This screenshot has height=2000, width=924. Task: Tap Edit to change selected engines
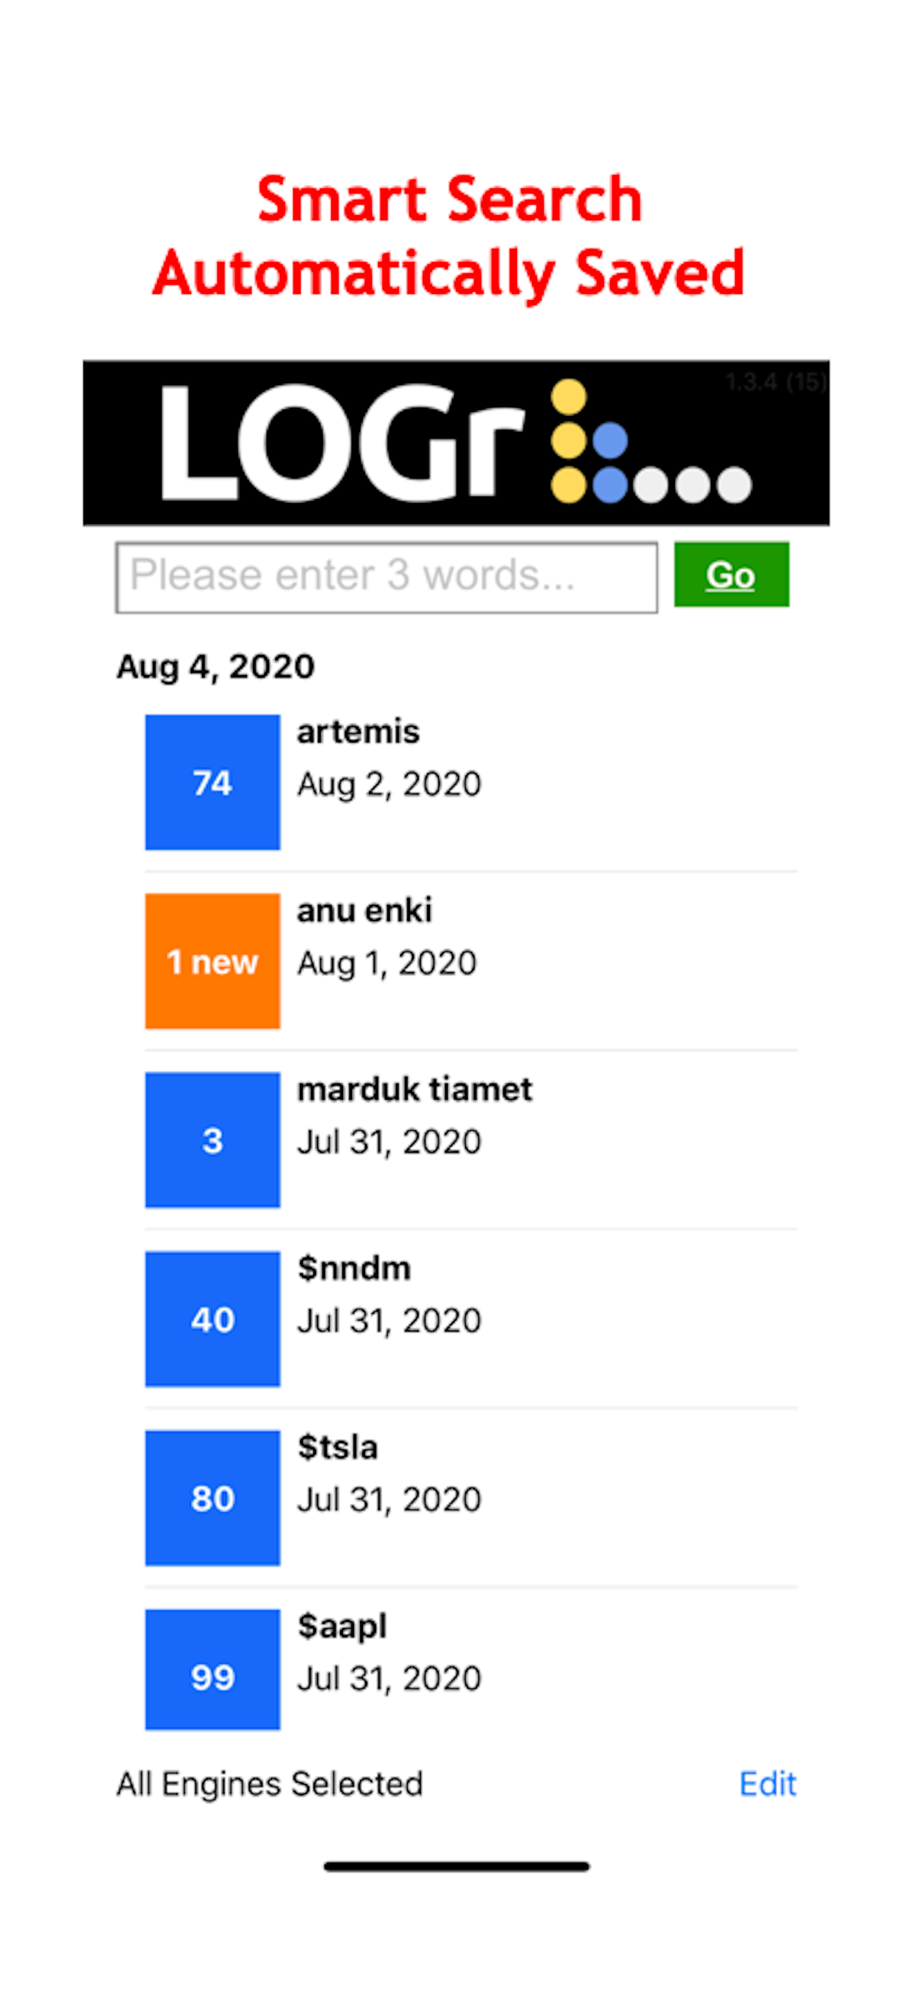767,1784
